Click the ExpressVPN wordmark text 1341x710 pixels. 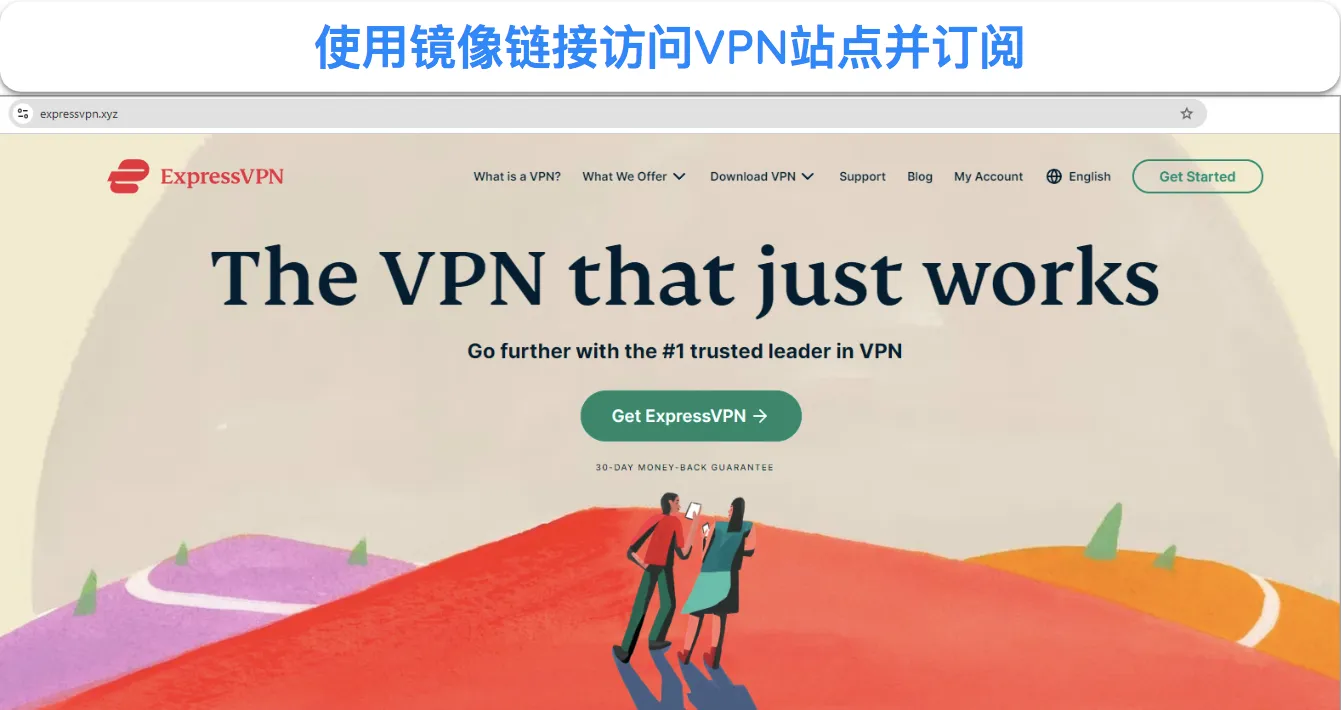point(222,177)
